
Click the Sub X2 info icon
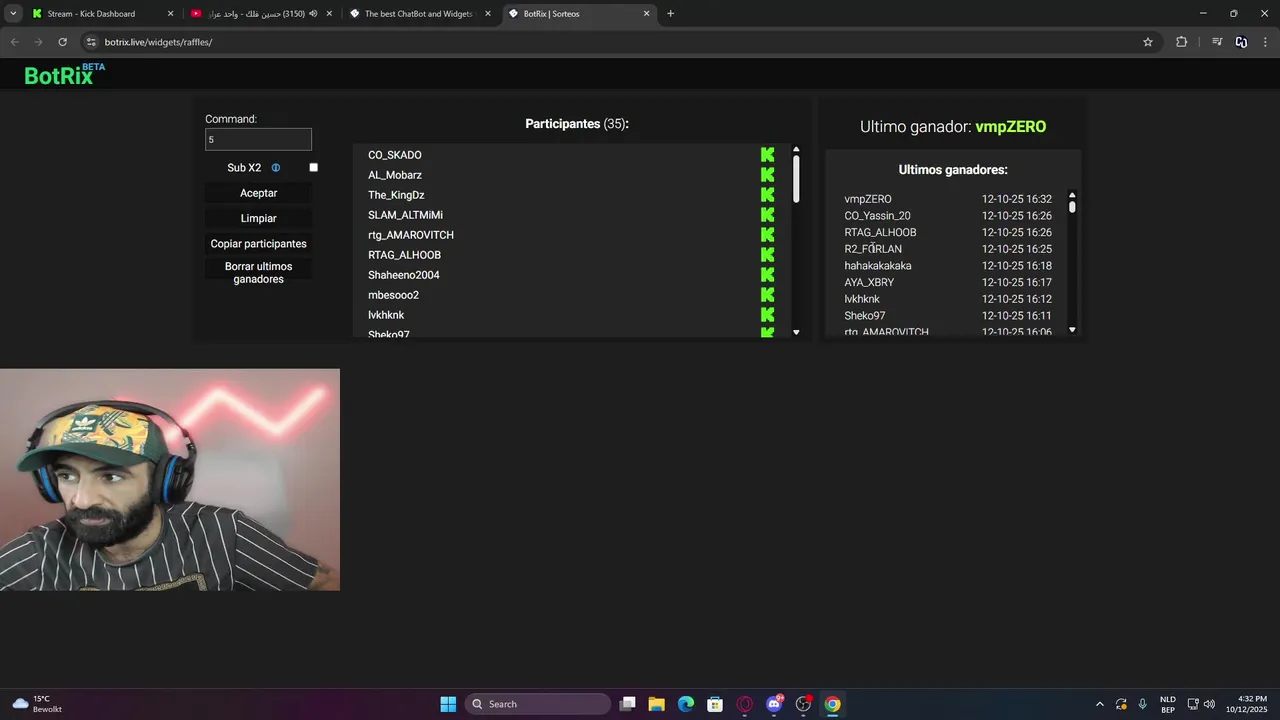[276, 168]
